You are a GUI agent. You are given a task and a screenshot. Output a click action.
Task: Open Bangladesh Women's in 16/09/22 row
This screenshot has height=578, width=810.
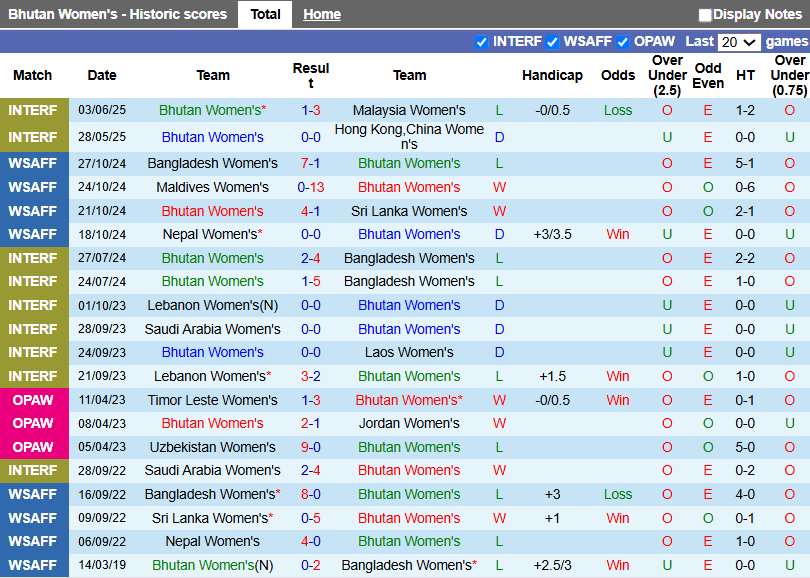[x=212, y=494]
